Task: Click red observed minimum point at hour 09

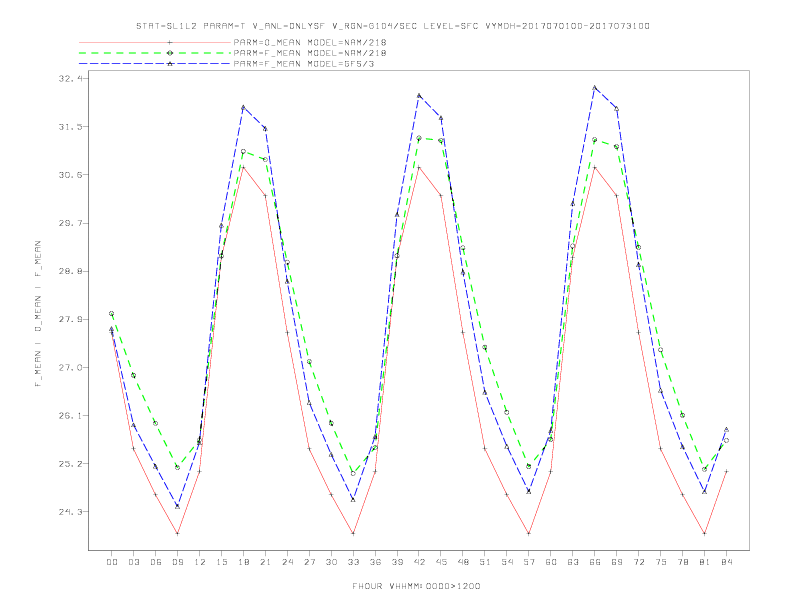Action: pyautogui.click(x=177, y=533)
